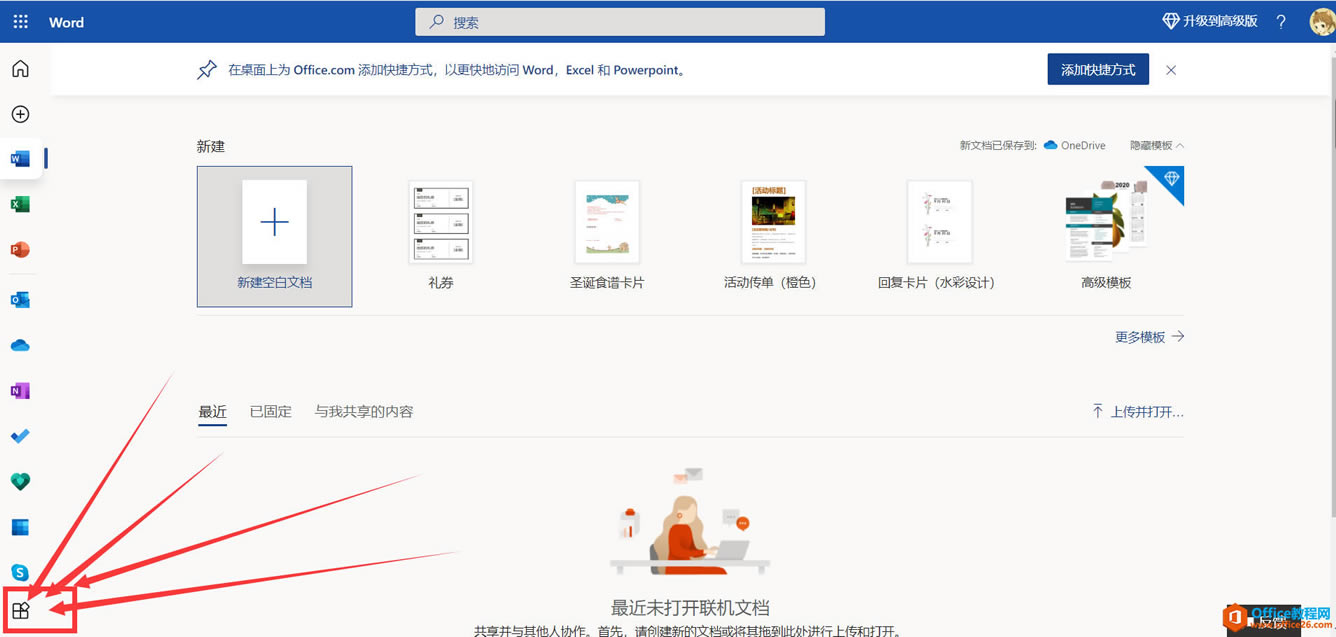The width and height of the screenshot is (1336, 637).
Task: Click the Word title in header
Action: coord(66,22)
